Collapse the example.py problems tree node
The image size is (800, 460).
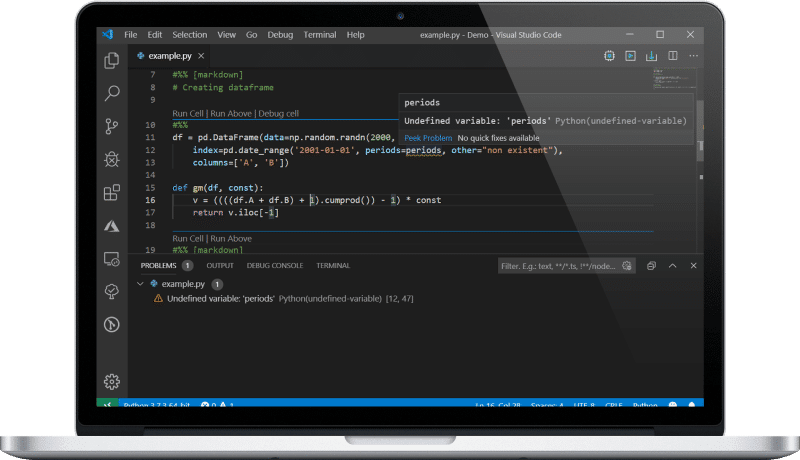coord(139,284)
